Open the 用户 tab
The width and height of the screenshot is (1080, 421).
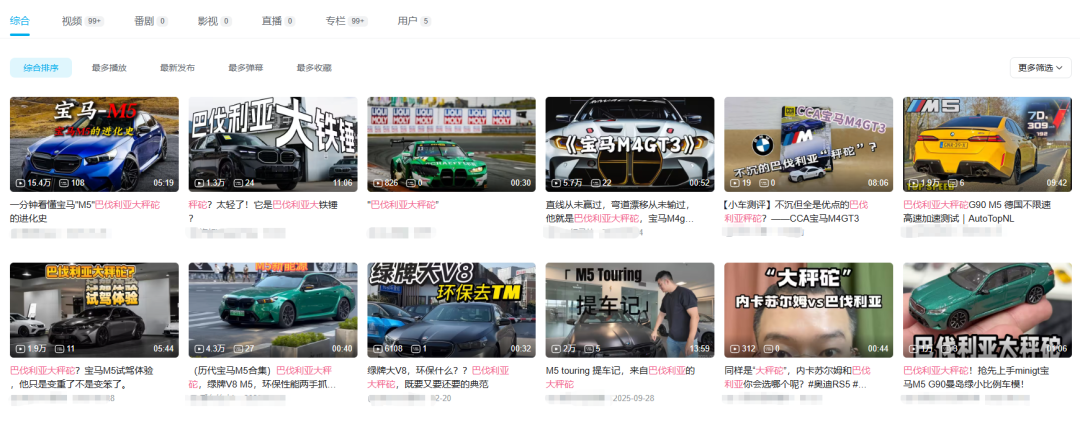point(414,21)
